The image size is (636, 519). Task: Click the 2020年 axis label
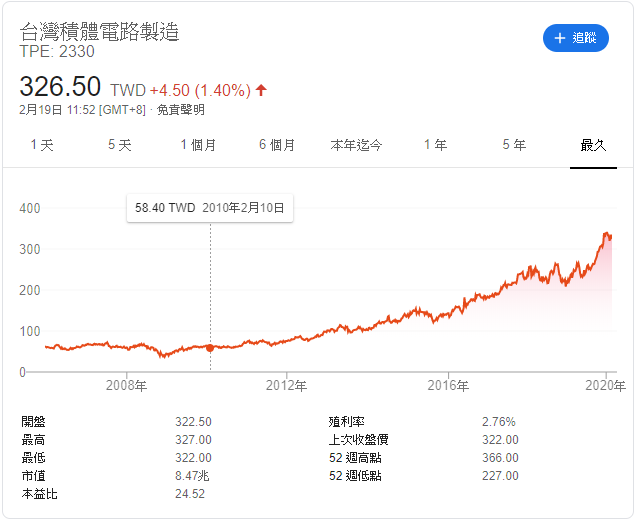(x=605, y=385)
